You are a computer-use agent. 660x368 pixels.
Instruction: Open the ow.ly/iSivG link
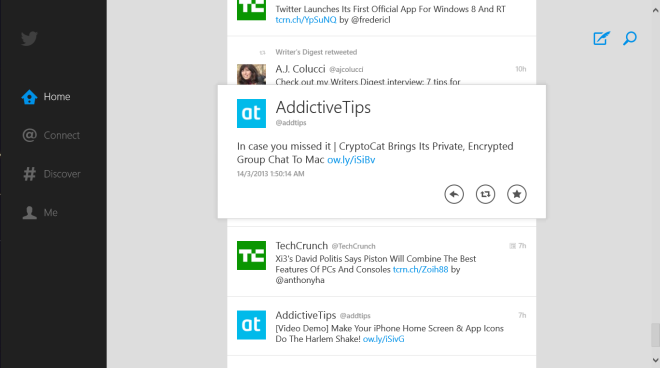(x=383, y=339)
